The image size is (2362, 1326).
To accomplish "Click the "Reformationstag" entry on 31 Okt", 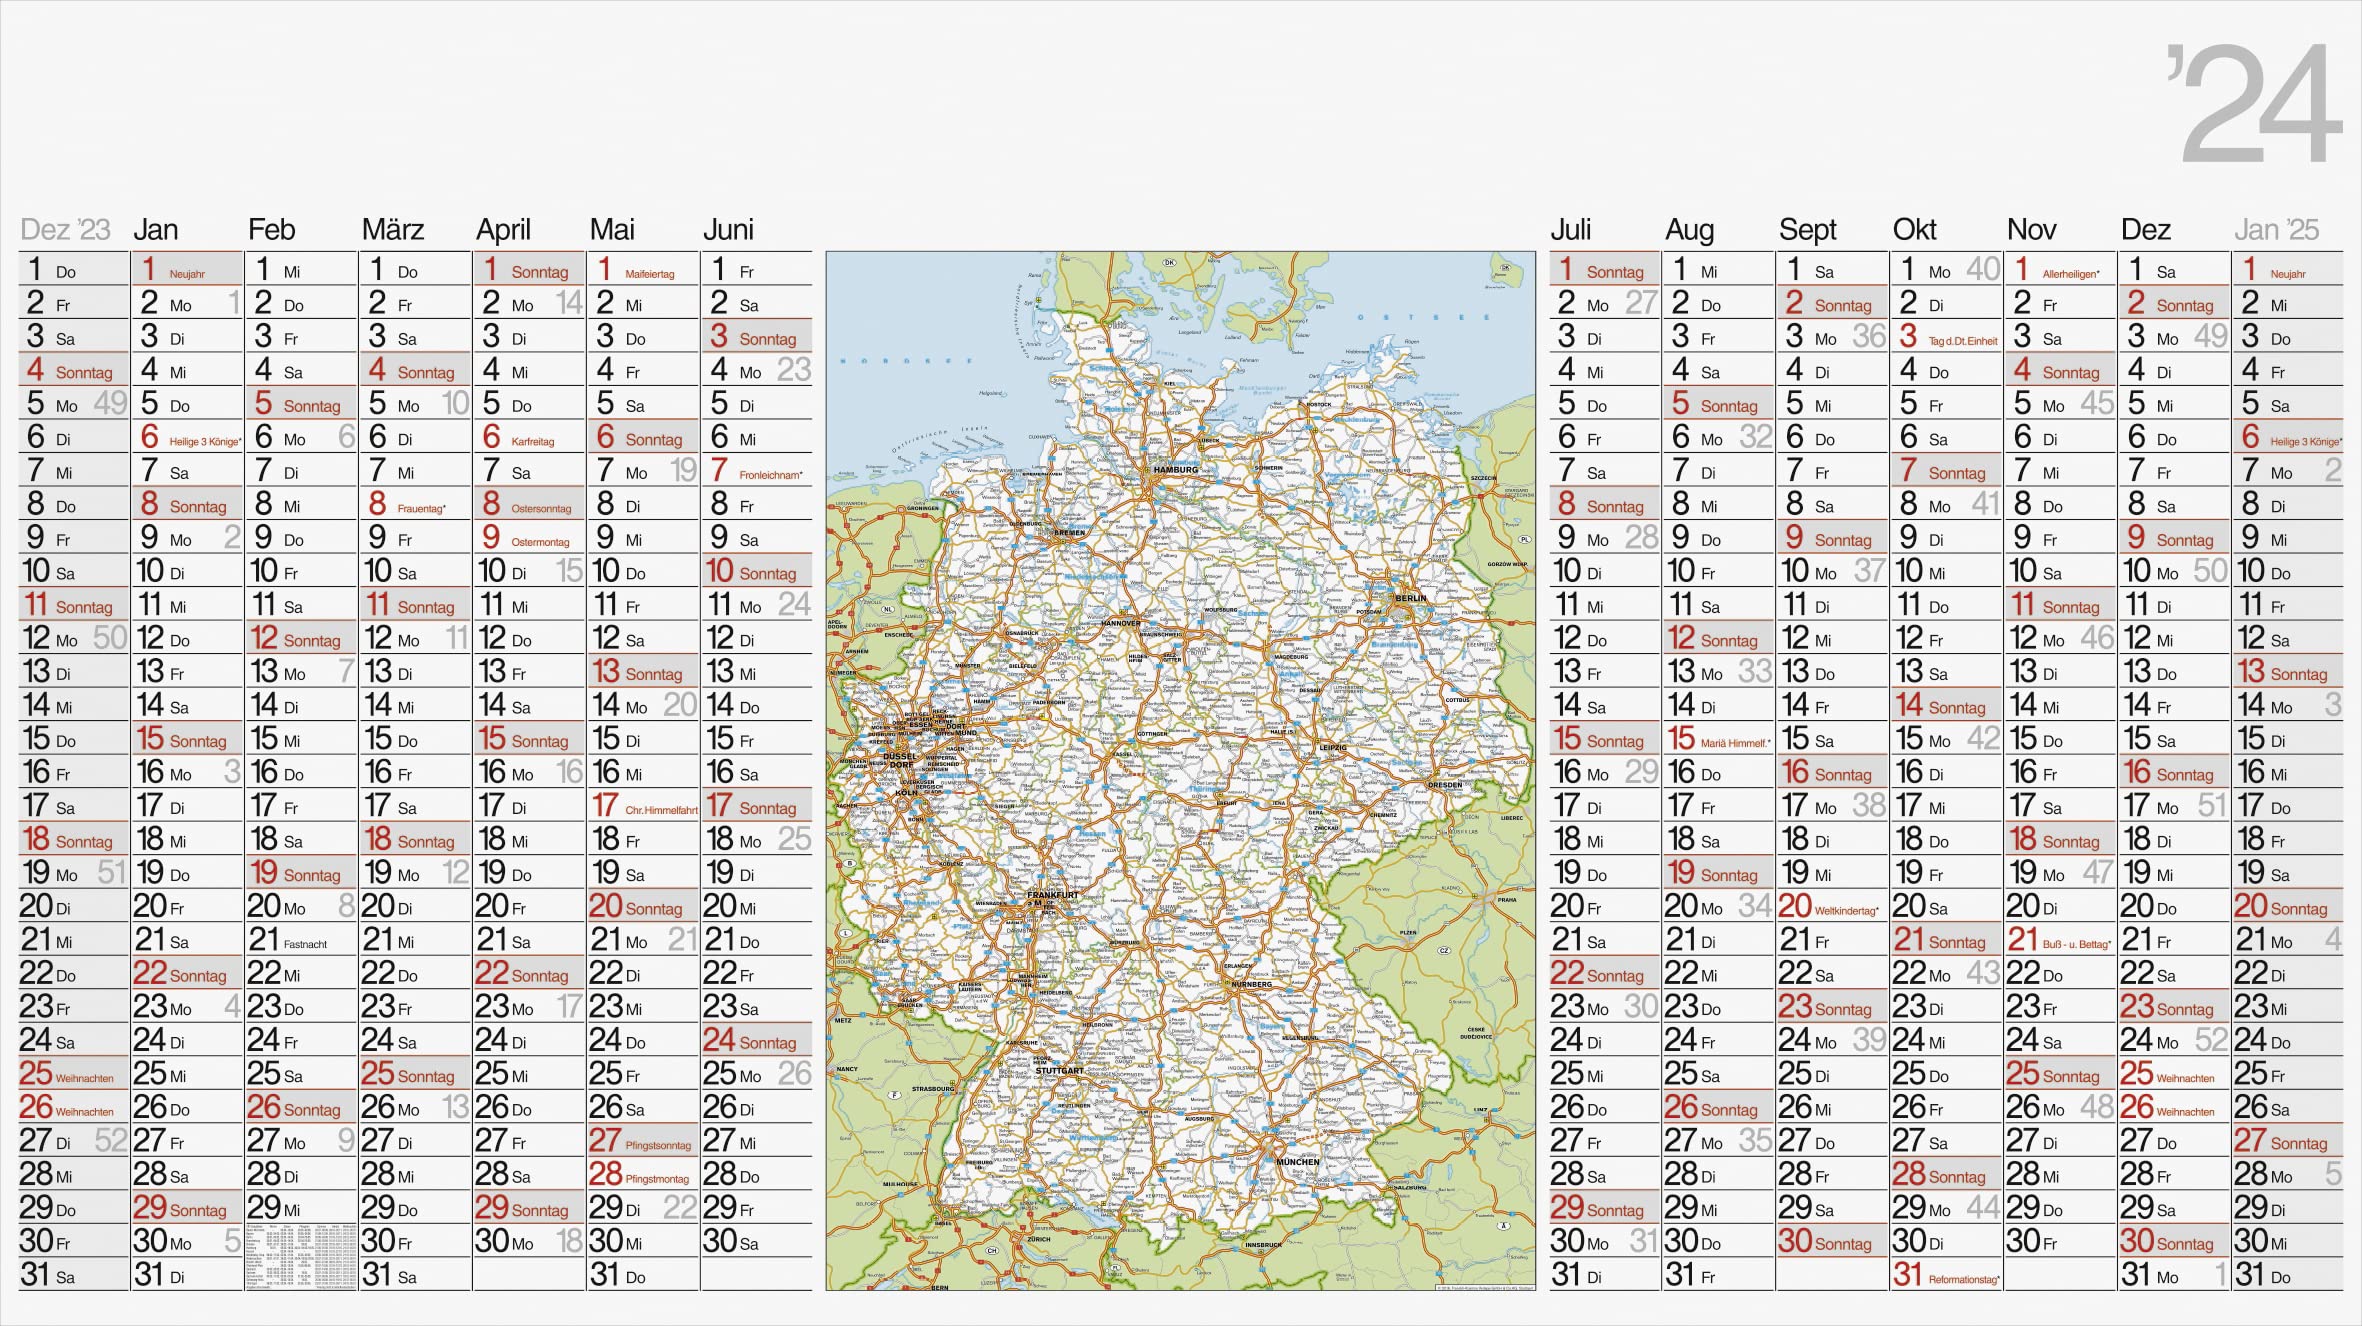I will (x=1964, y=1279).
